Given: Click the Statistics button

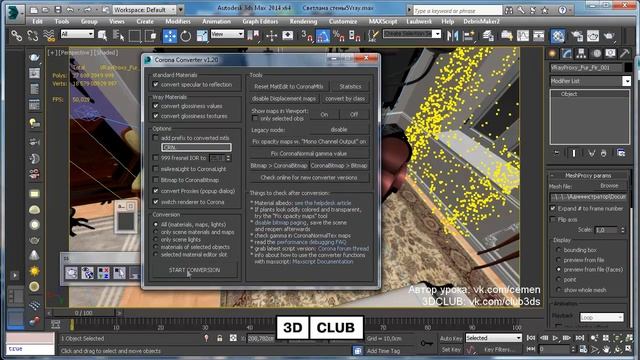Looking at the screenshot, I should tap(350, 87).
